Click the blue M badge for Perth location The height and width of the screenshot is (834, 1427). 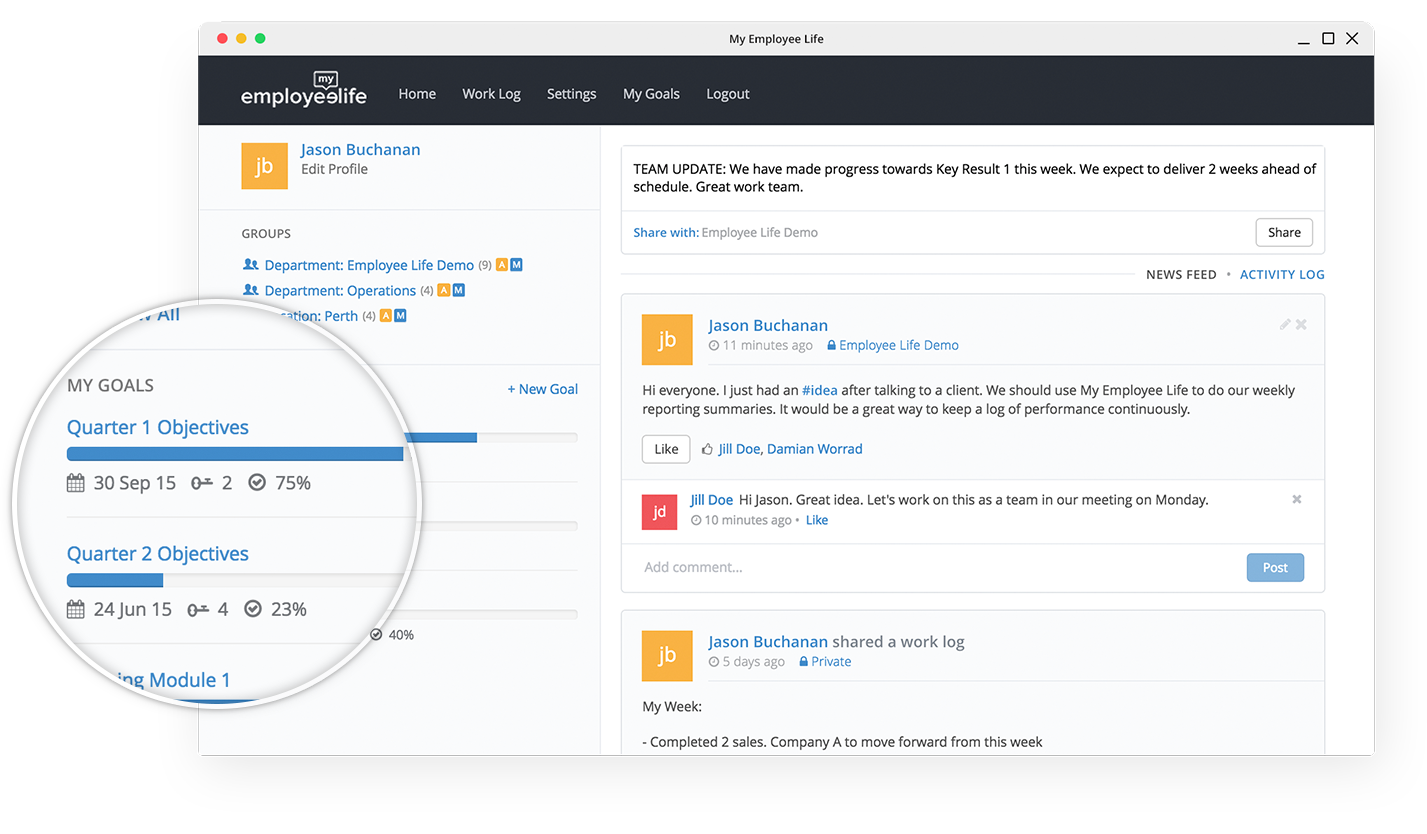click(400, 316)
